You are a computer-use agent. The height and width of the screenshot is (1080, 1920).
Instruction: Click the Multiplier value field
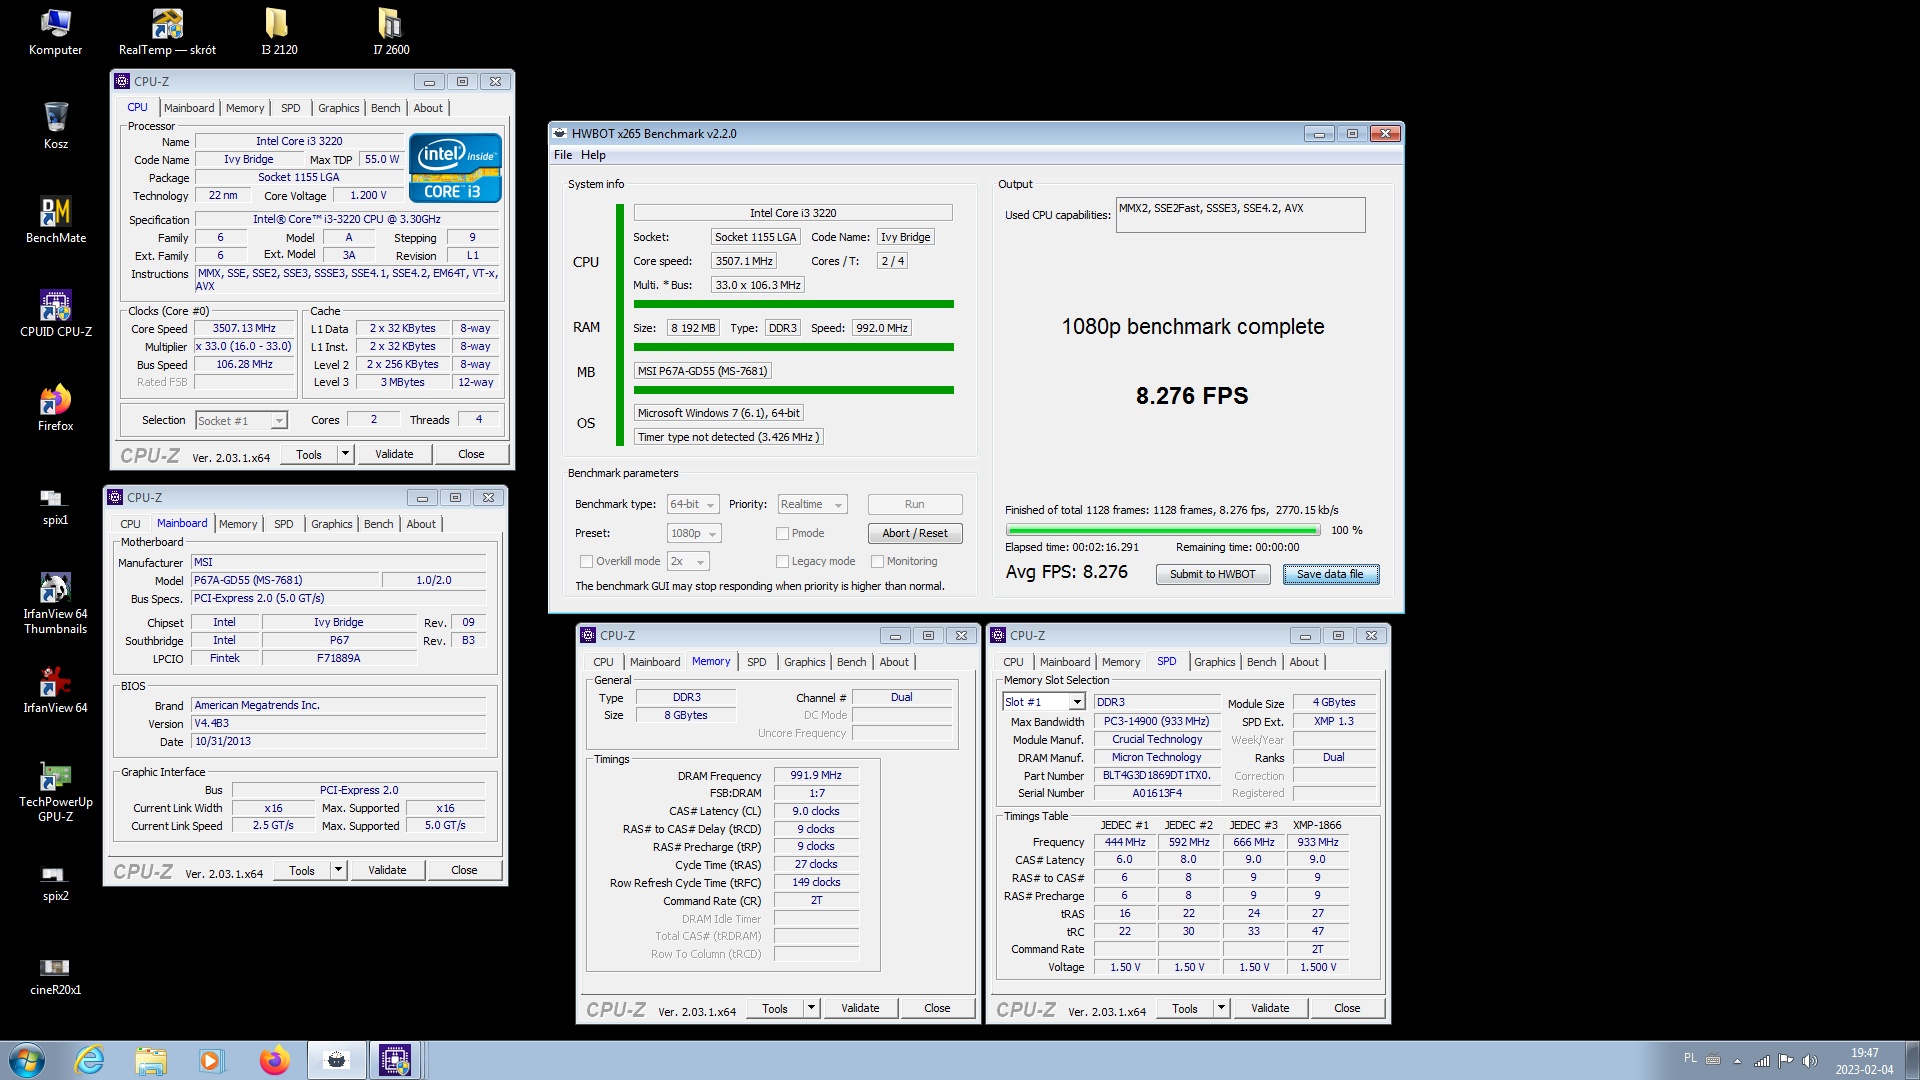click(244, 346)
